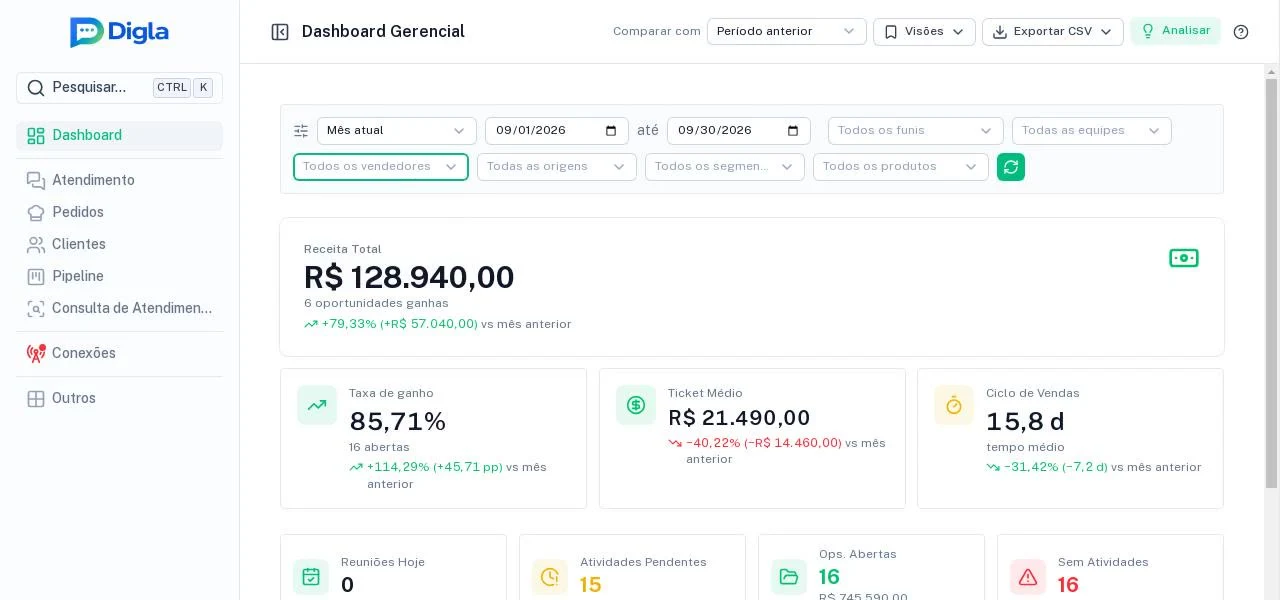Go to Dashboard in the sidebar
Screen dimensions: 1280x600
tap(119, 136)
